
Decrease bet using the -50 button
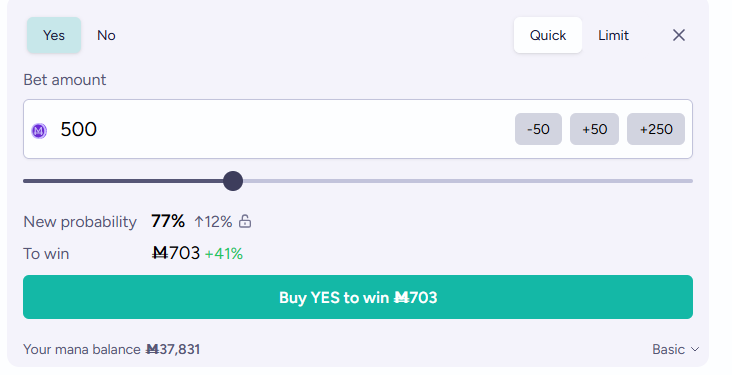pyautogui.click(x=538, y=129)
